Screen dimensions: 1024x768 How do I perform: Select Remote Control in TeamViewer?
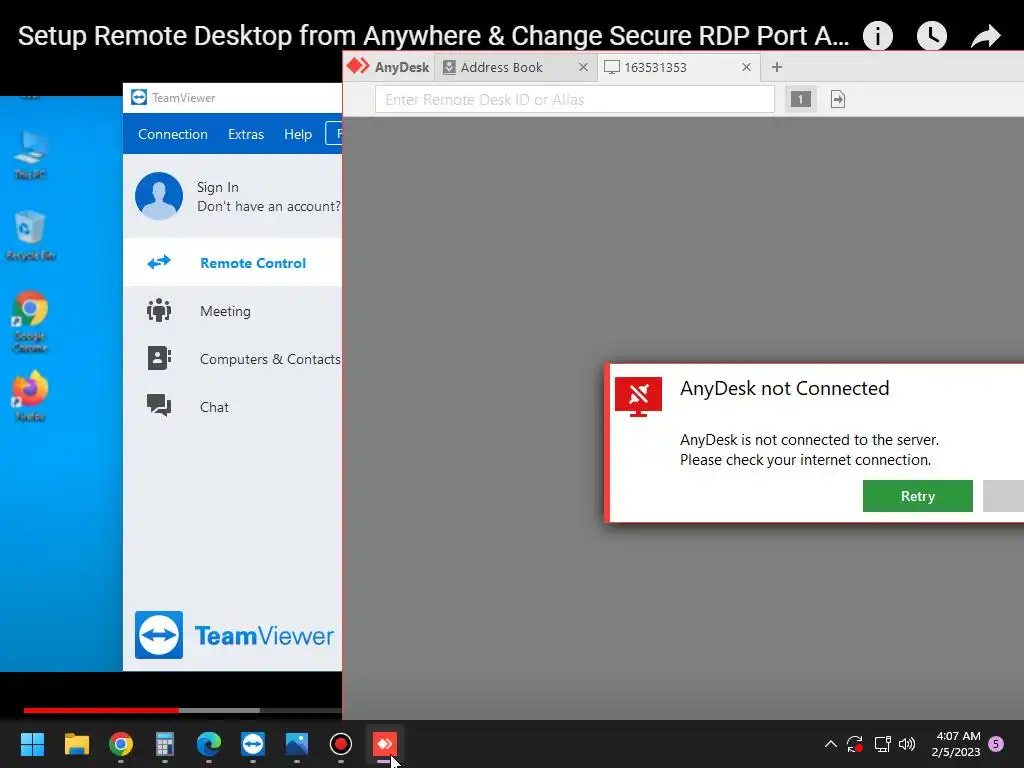(232, 263)
